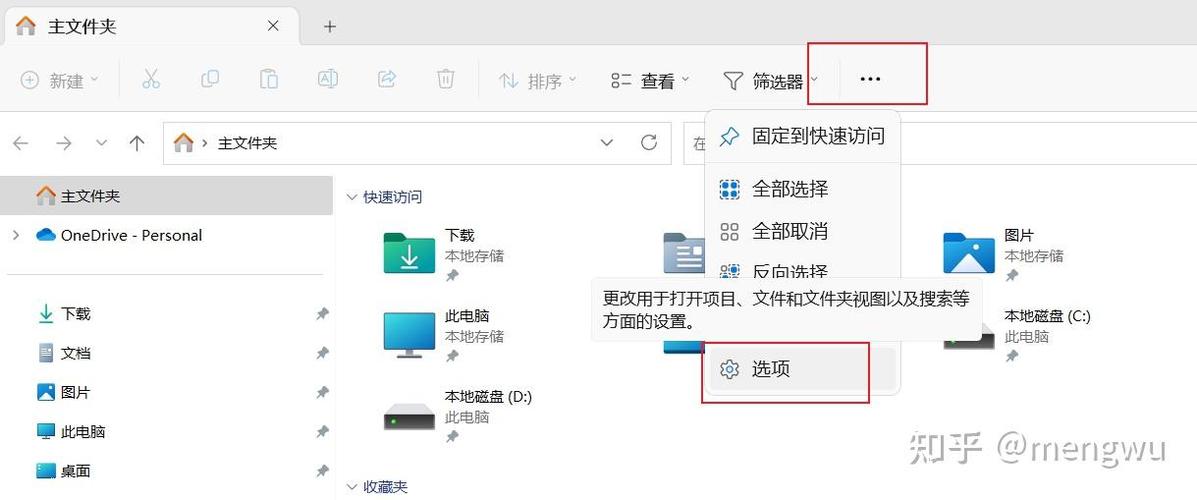Click the Share icon in toolbar

tap(387, 79)
